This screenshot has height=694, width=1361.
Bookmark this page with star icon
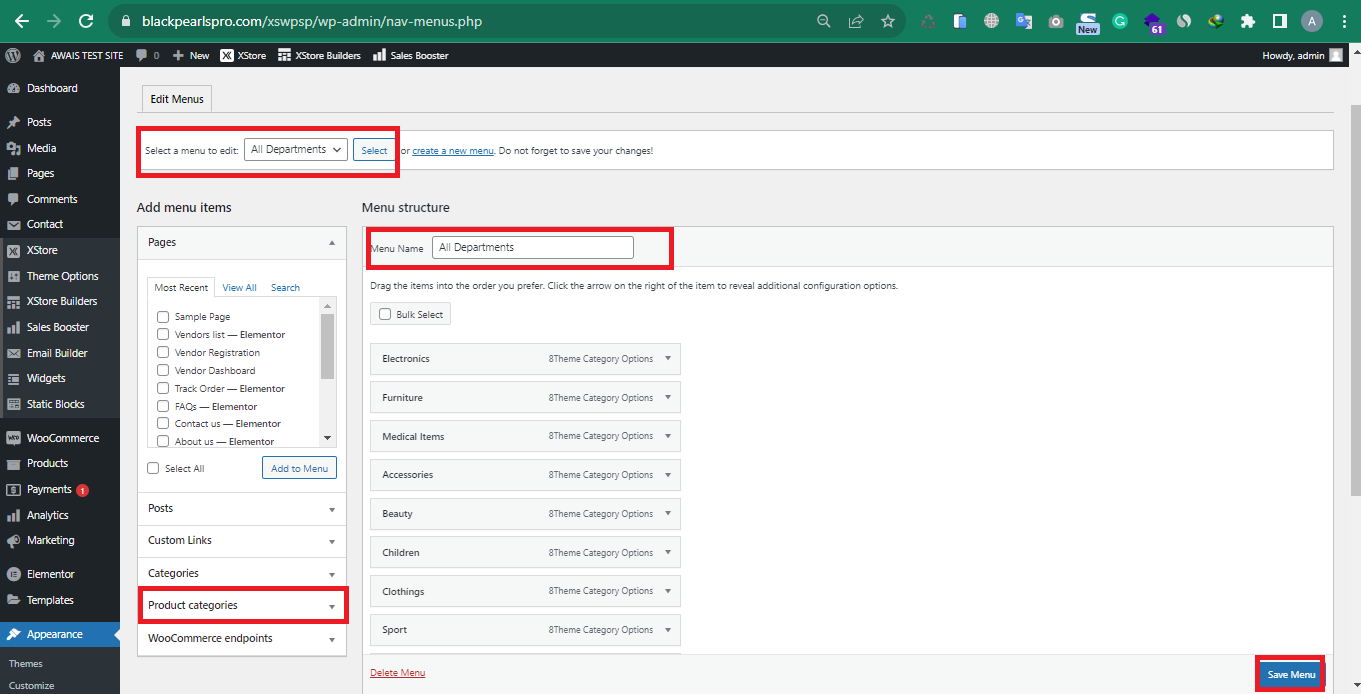(x=888, y=21)
